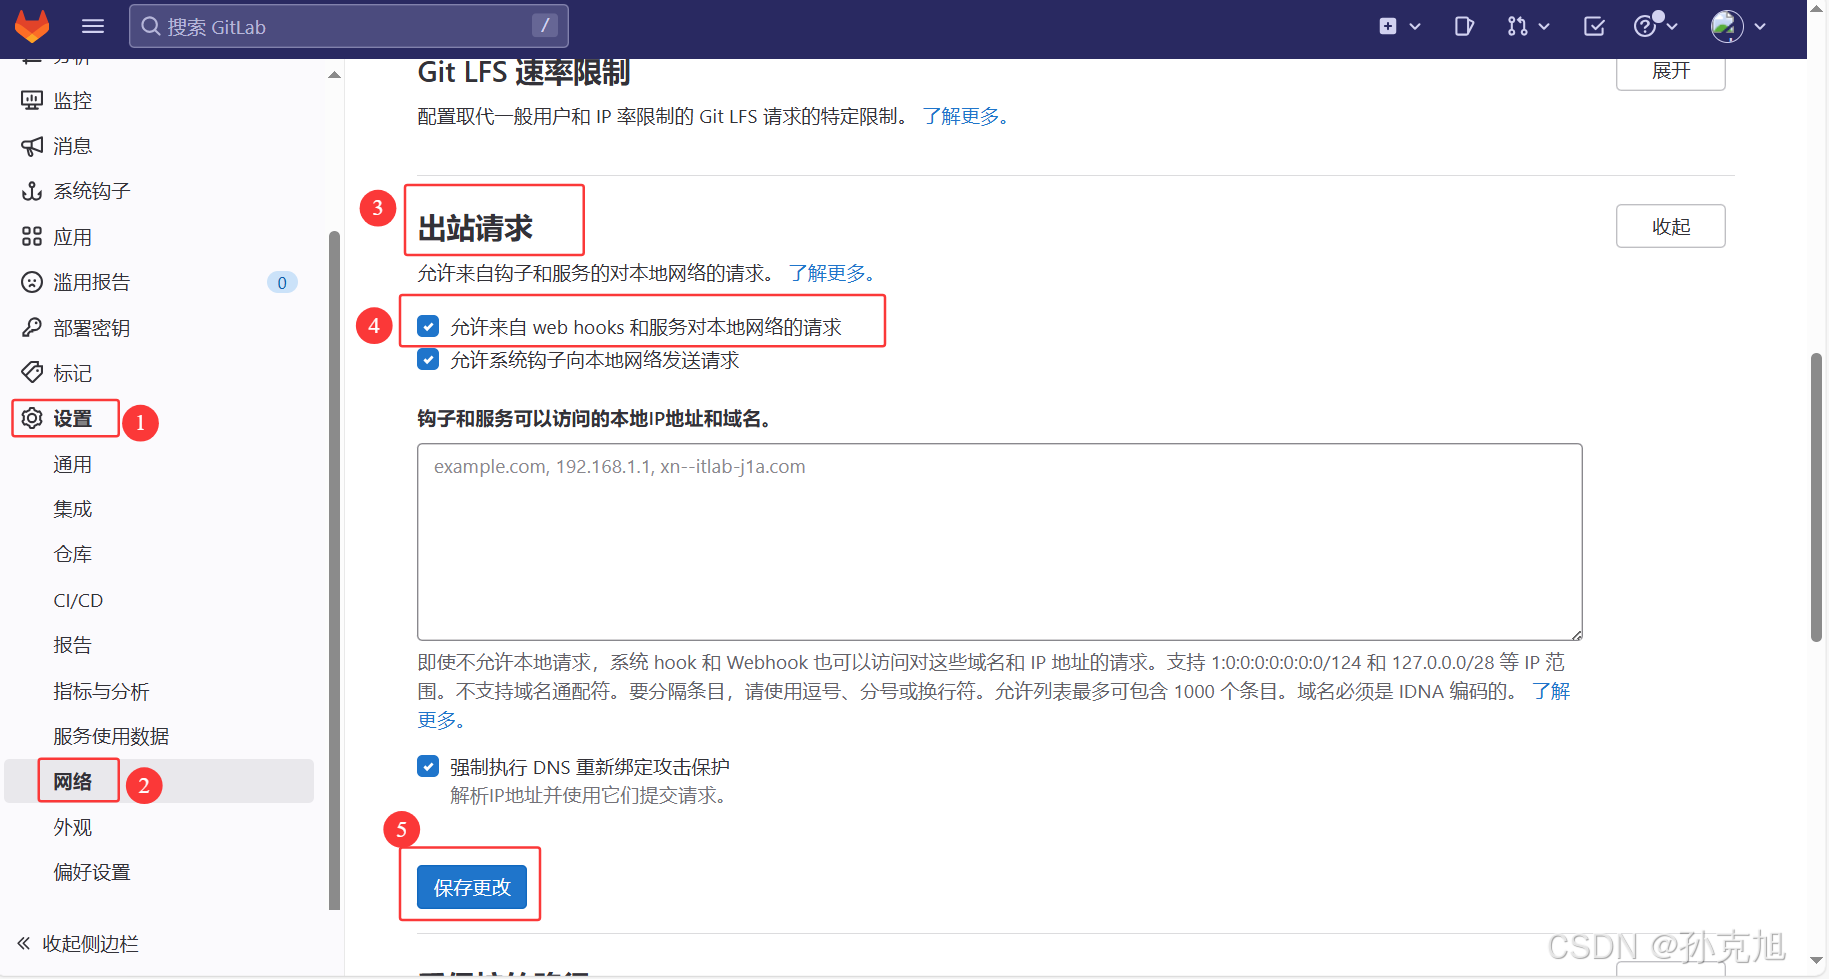
Task: Select CI/CD settings submenu
Action: [x=78, y=600]
